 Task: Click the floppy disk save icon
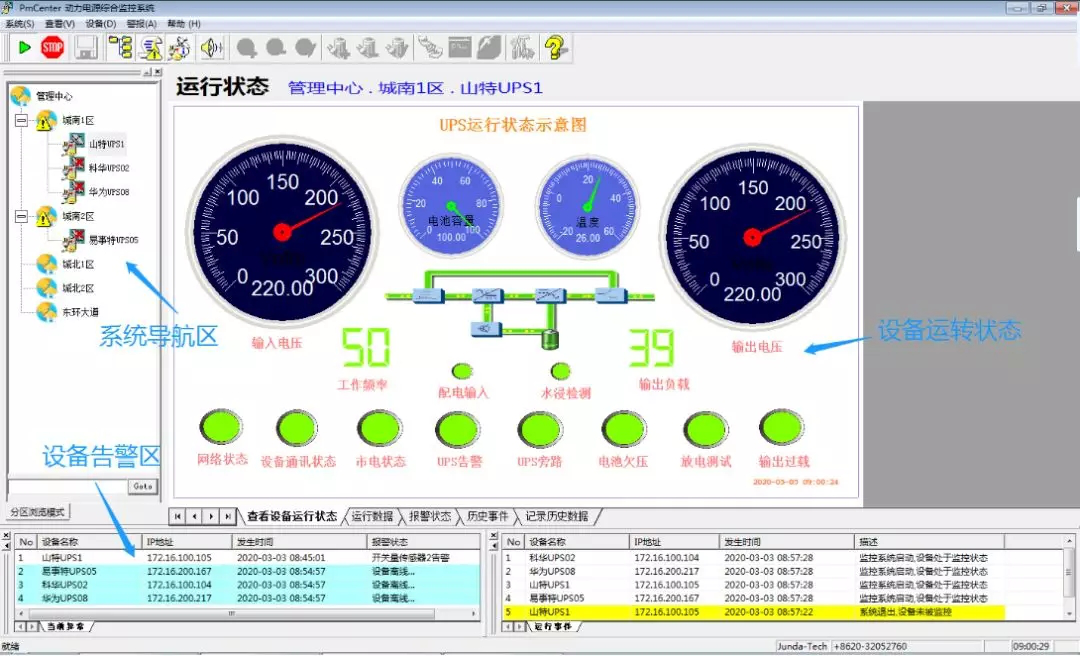coord(85,47)
